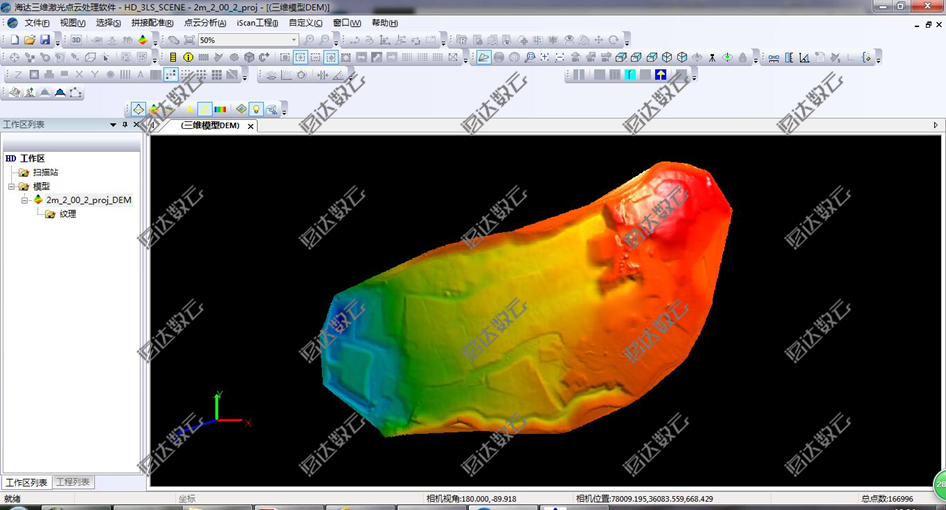Close the 三维模型DEM document tab
The image size is (946, 510).
251,126
